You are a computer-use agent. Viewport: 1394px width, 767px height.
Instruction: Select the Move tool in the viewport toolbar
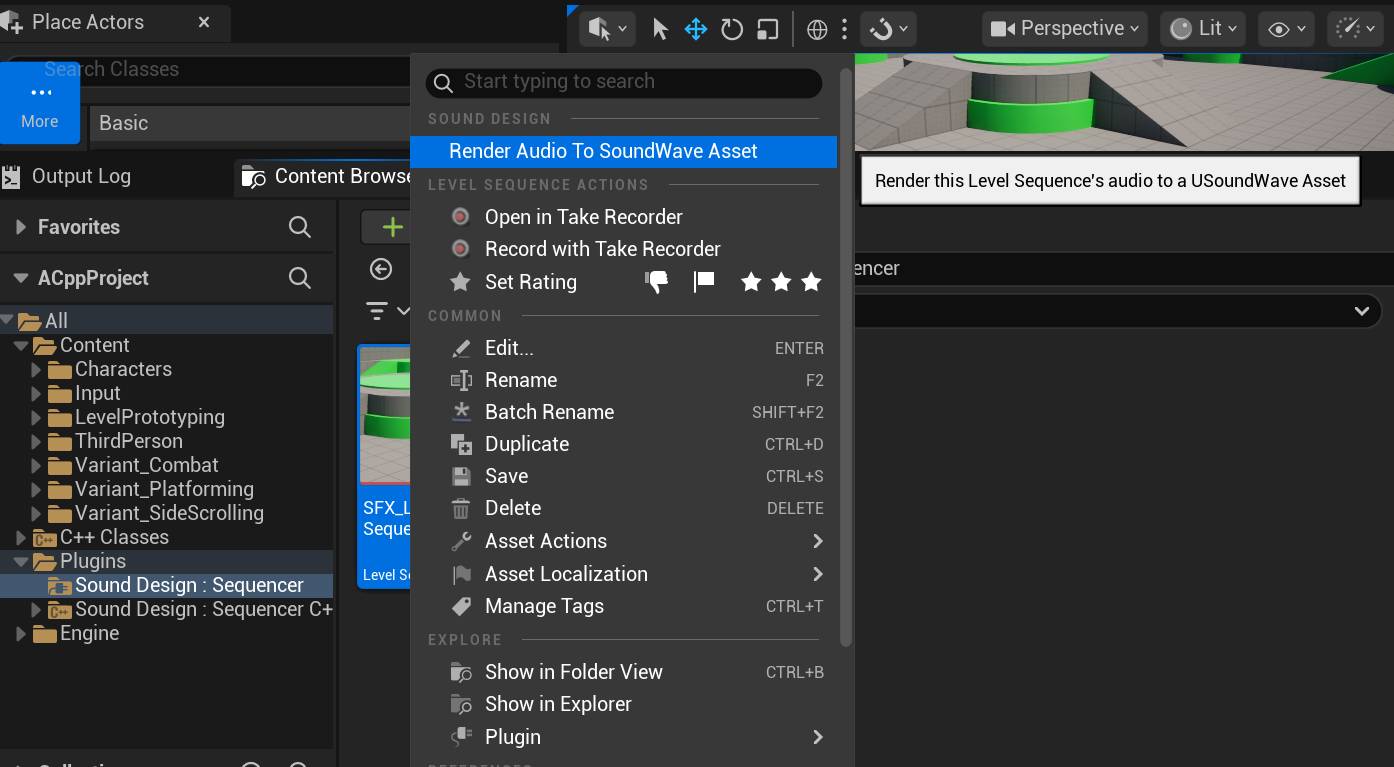coord(695,28)
